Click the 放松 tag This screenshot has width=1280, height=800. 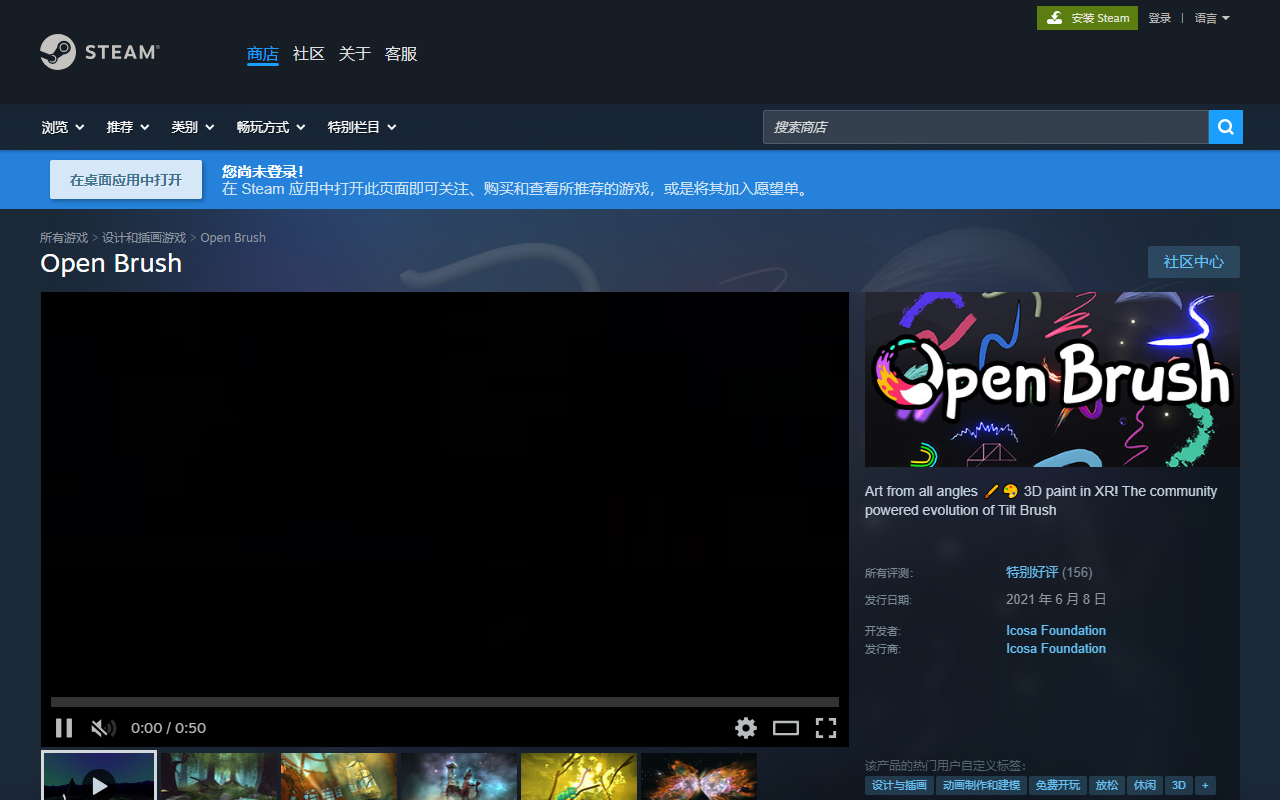coord(1107,786)
